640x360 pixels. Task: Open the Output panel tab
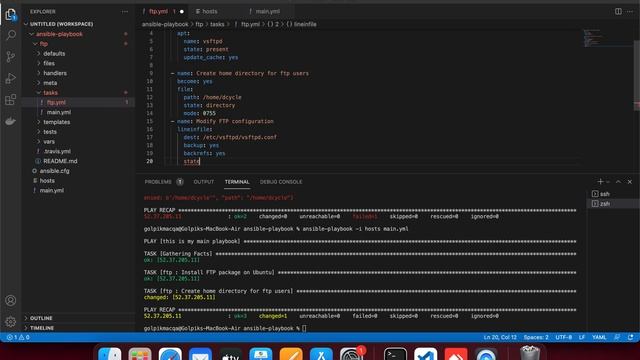click(x=204, y=182)
